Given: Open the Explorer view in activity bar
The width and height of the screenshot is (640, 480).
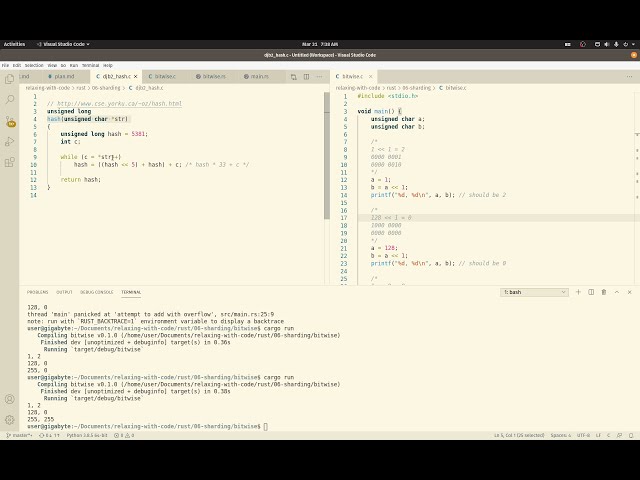Looking at the screenshot, I should click(x=9, y=79).
